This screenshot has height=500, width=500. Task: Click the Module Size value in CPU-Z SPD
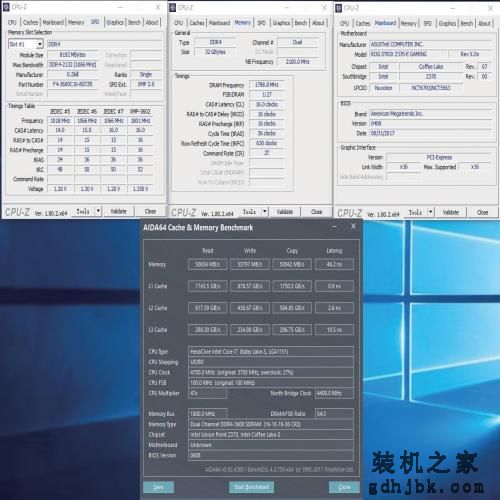(x=73, y=55)
